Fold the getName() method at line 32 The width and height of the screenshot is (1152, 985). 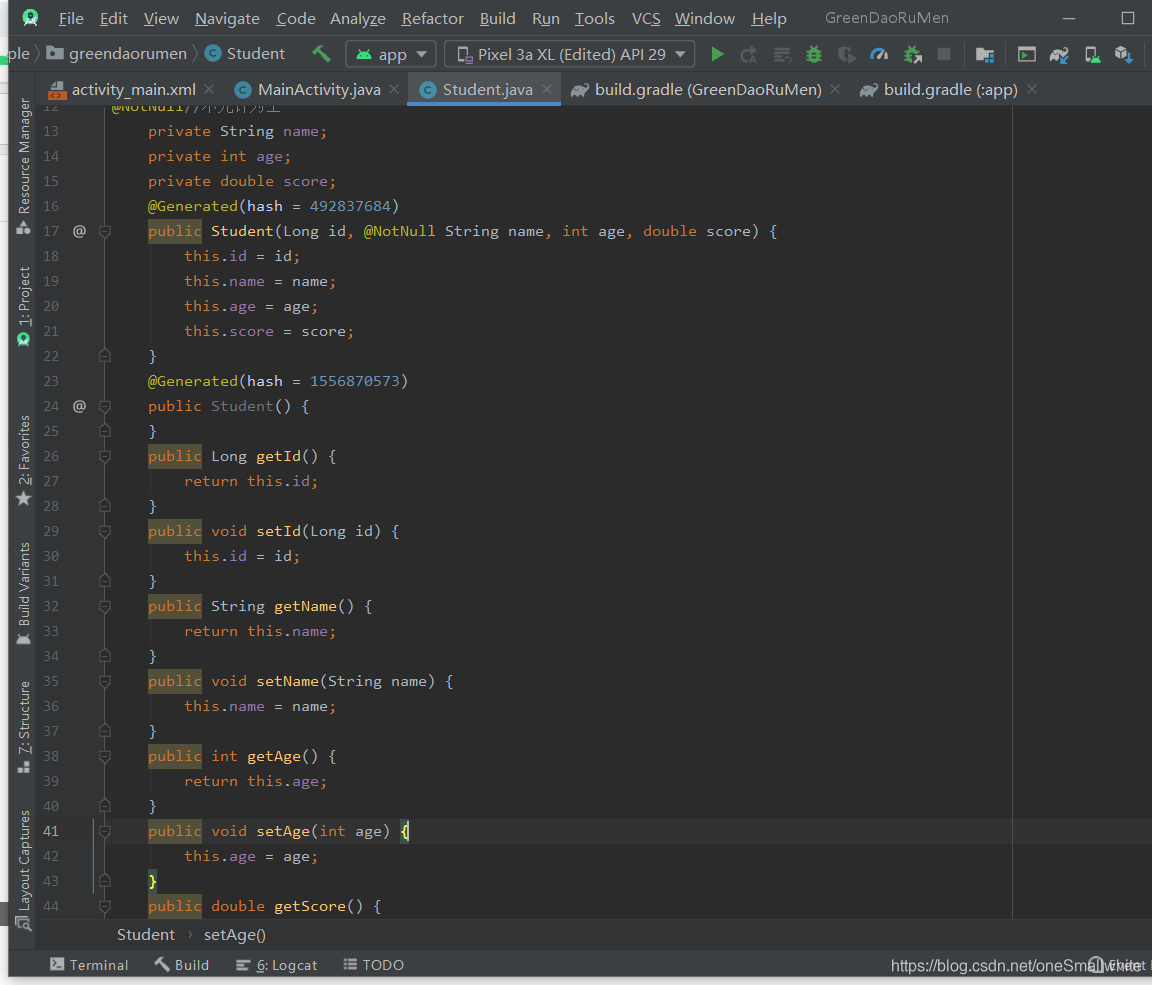pyautogui.click(x=105, y=606)
